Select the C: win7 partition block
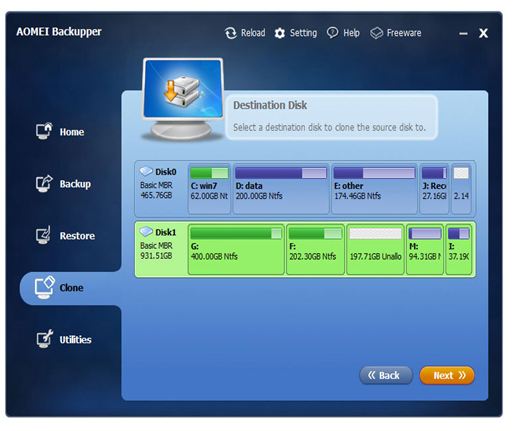Viewport: 523px width, 431px height. pyautogui.click(x=209, y=188)
